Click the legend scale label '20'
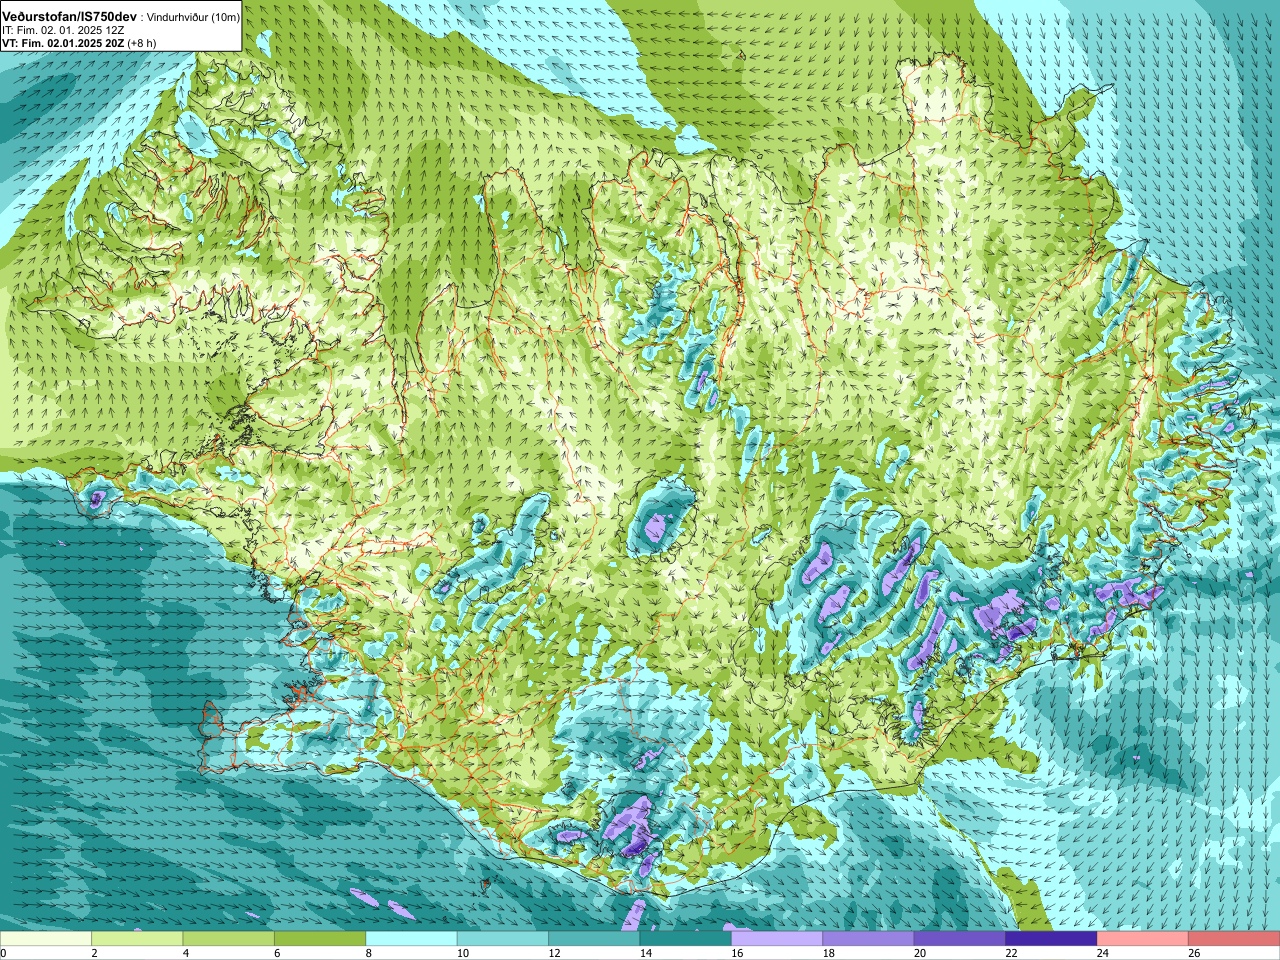 coord(920,953)
